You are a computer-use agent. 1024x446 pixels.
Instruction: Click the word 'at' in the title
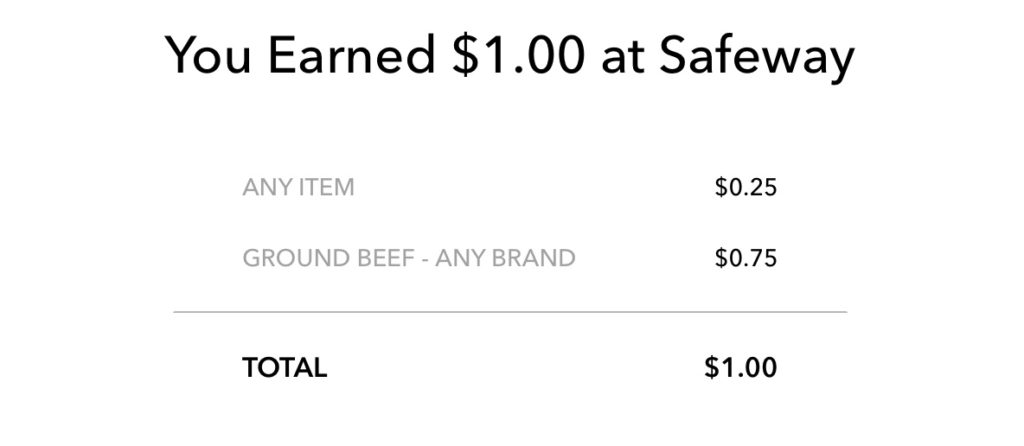tap(622, 57)
